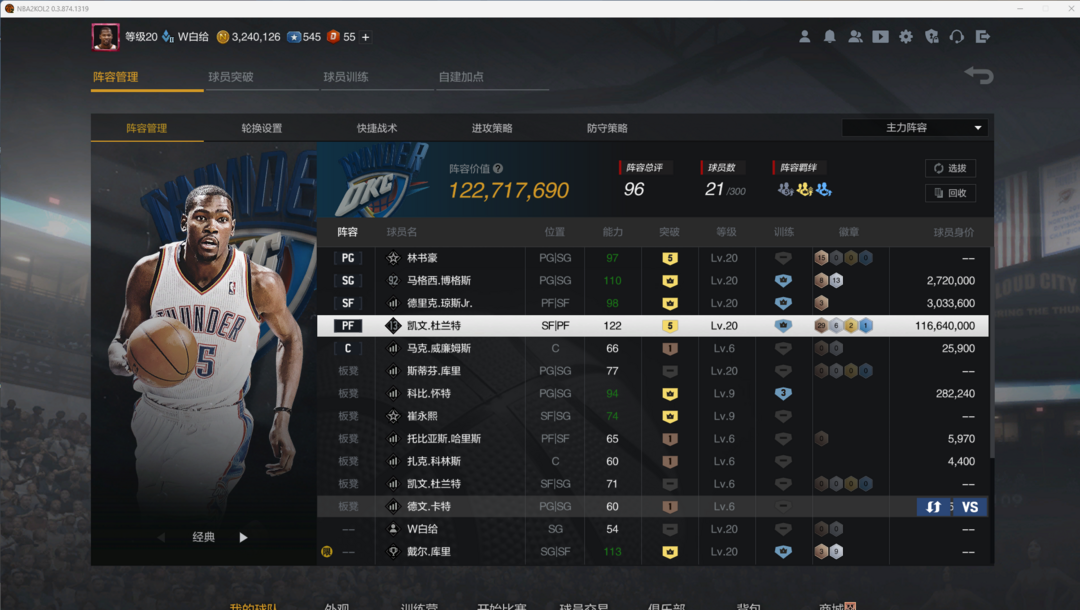Open the notifications bell icon
1080x610 pixels.
(x=829, y=36)
